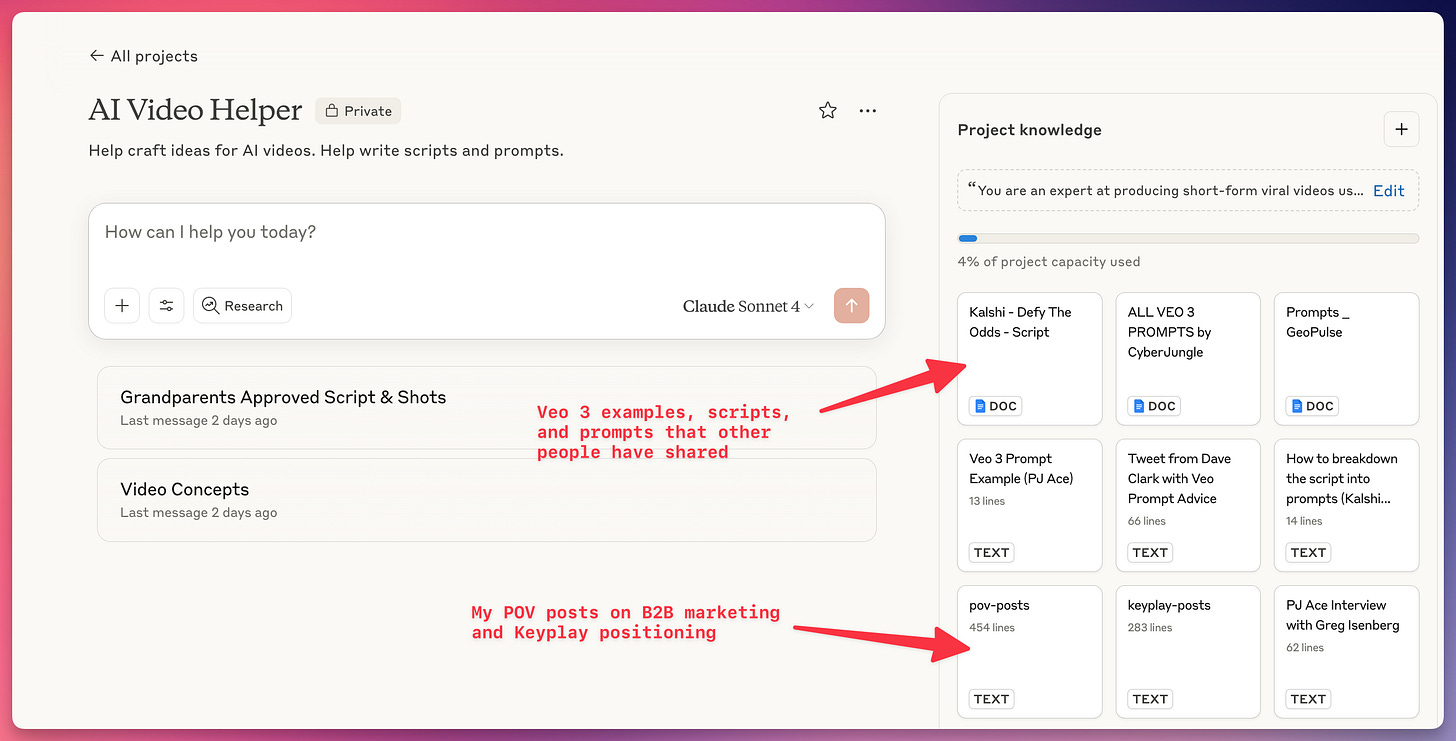Send the message with the arrow button
The image size is (1456, 741).
[852, 306]
